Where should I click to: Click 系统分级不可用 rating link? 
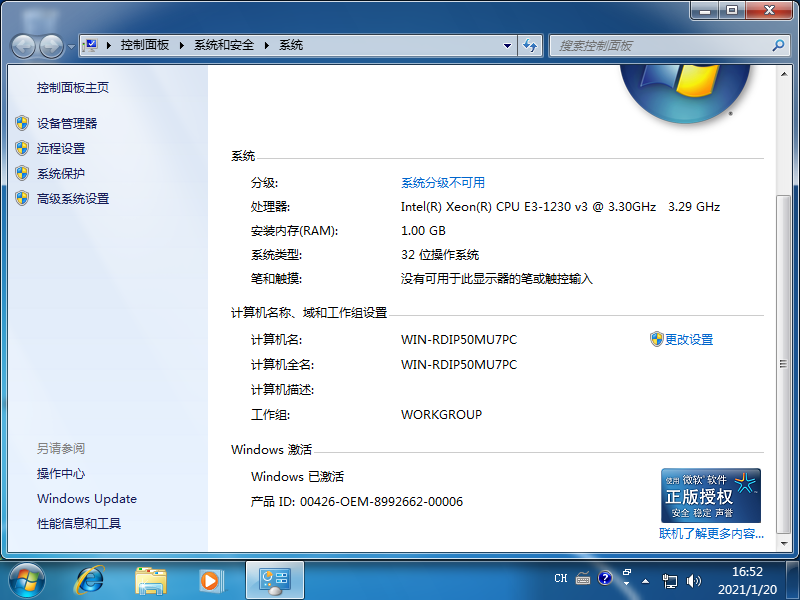[442, 182]
